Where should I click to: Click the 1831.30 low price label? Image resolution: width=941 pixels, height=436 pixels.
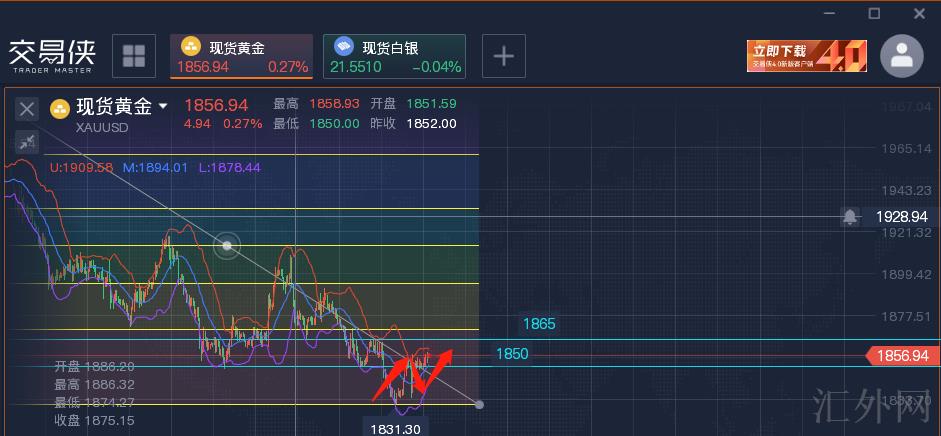coord(395,429)
